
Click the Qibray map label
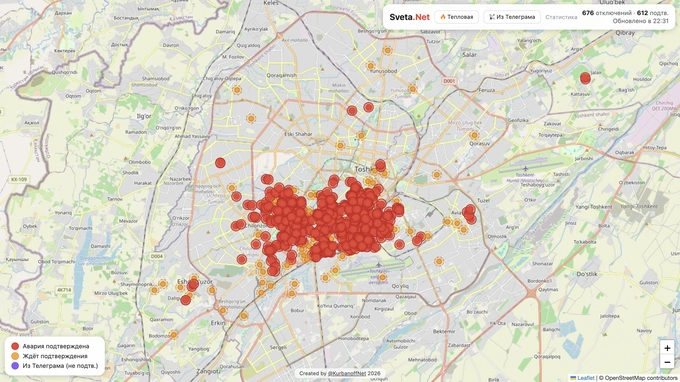point(625,33)
